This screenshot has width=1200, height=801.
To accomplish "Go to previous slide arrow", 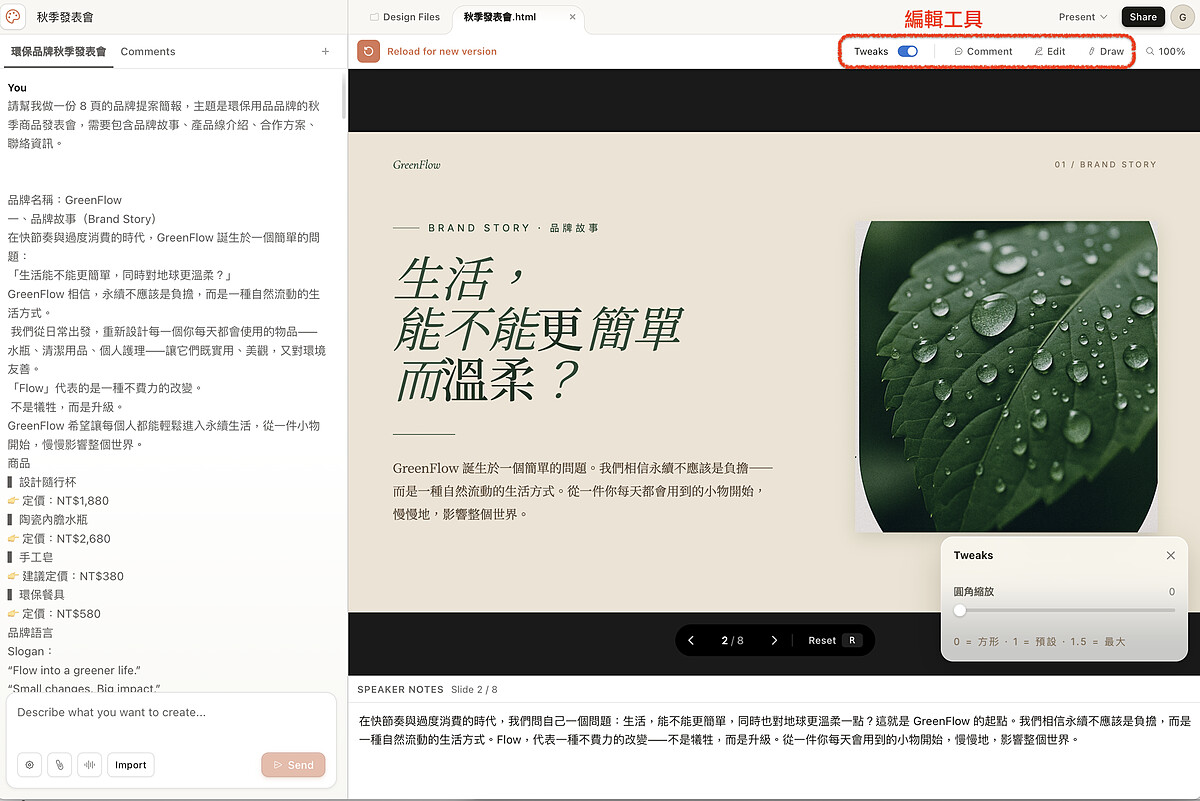I will pyautogui.click(x=691, y=640).
